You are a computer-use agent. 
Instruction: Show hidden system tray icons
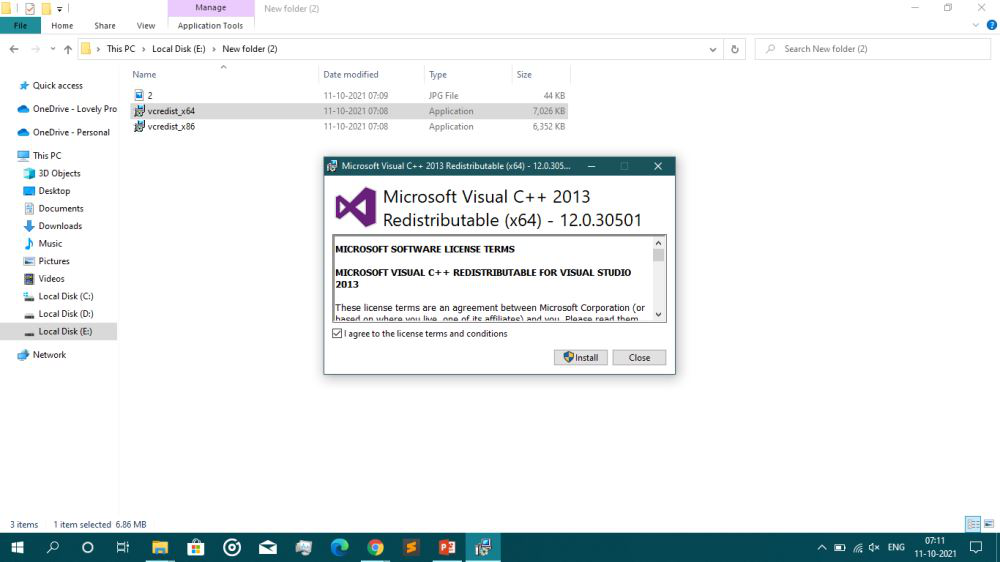[821, 547]
